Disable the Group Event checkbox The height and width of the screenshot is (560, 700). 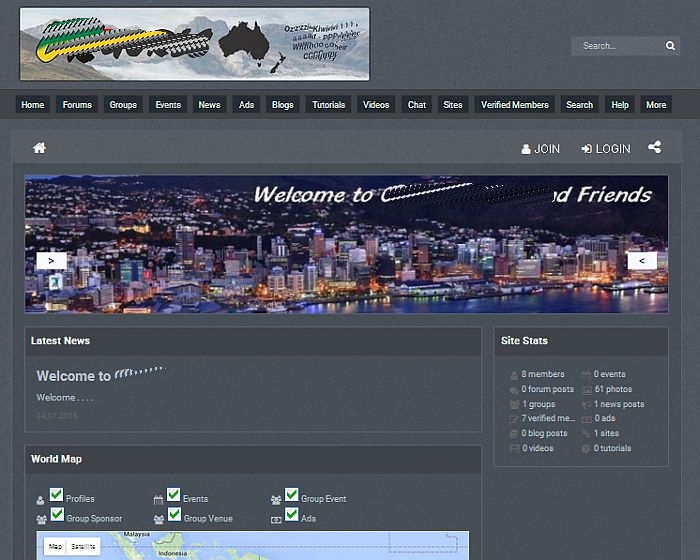[292, 495]
